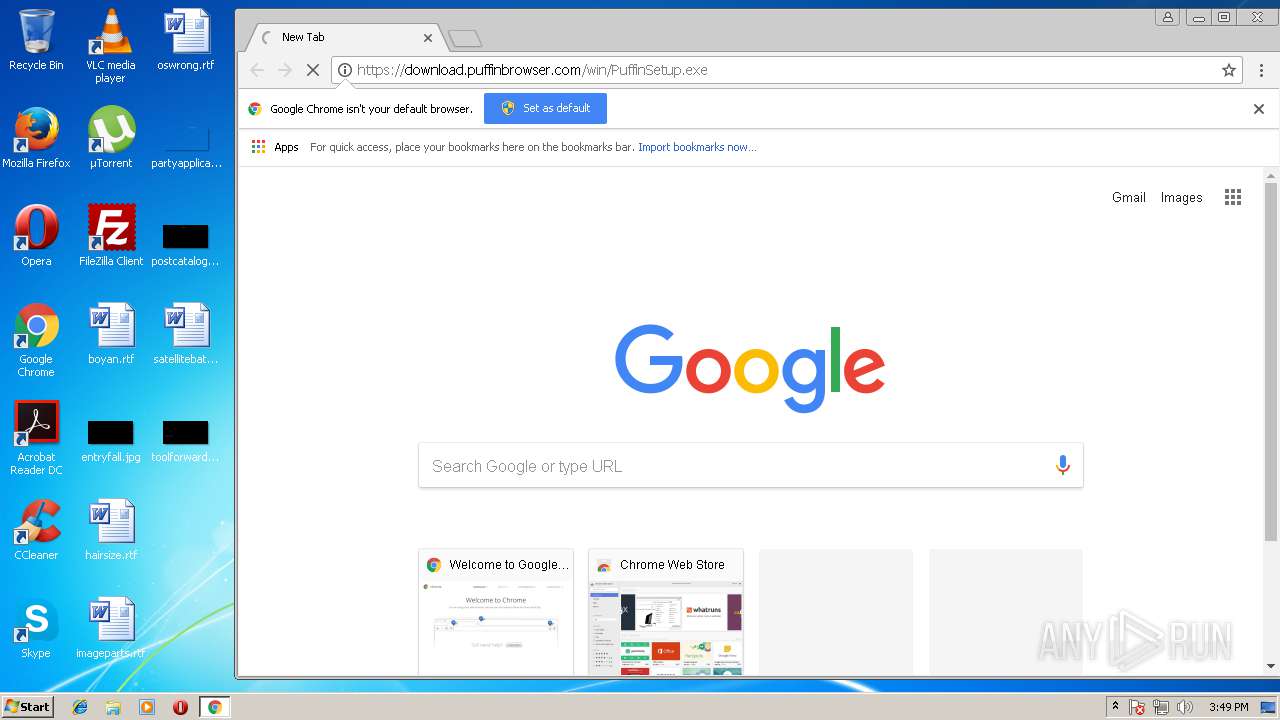Launch Opera browser shortcut
Image resolution: width=1280 pixels, height=720 pixels.
click(36, 236)
